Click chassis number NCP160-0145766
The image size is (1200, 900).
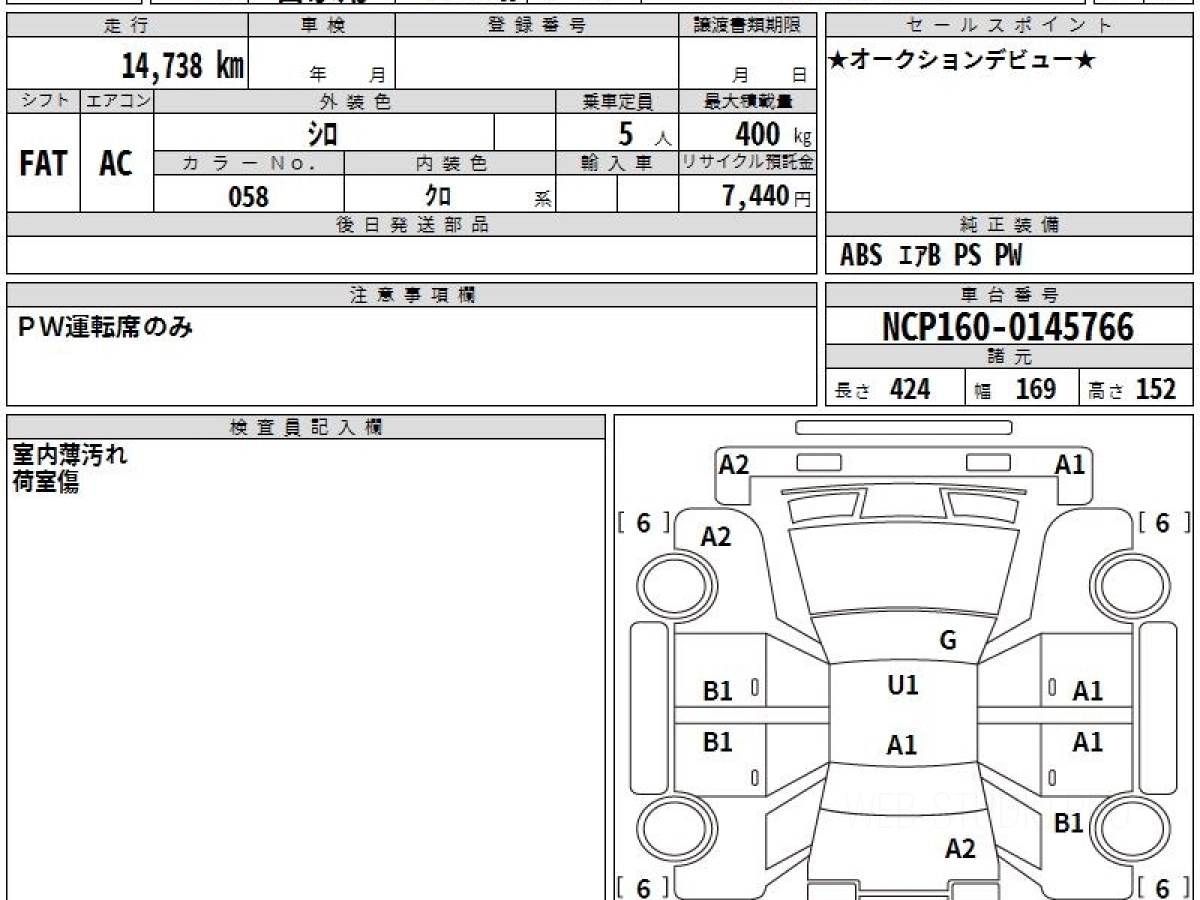coord(1008,327)
